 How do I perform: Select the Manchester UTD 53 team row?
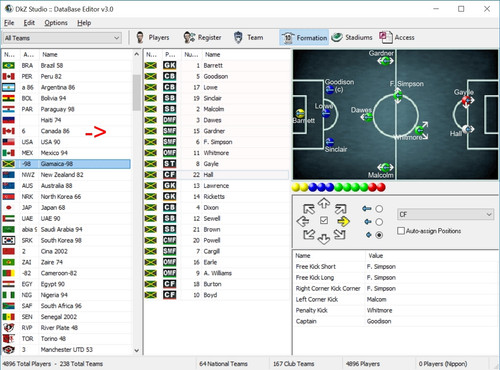[x=67, y=349]
